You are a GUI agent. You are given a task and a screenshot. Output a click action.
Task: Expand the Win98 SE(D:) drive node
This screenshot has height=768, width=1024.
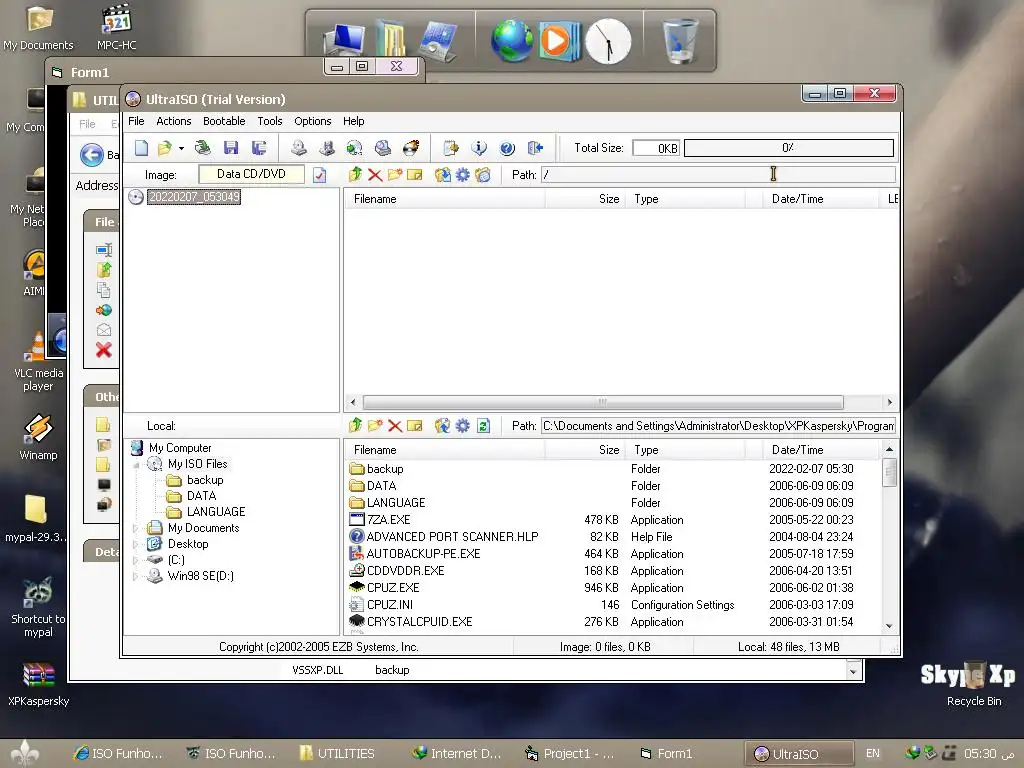tap(136, 576)
